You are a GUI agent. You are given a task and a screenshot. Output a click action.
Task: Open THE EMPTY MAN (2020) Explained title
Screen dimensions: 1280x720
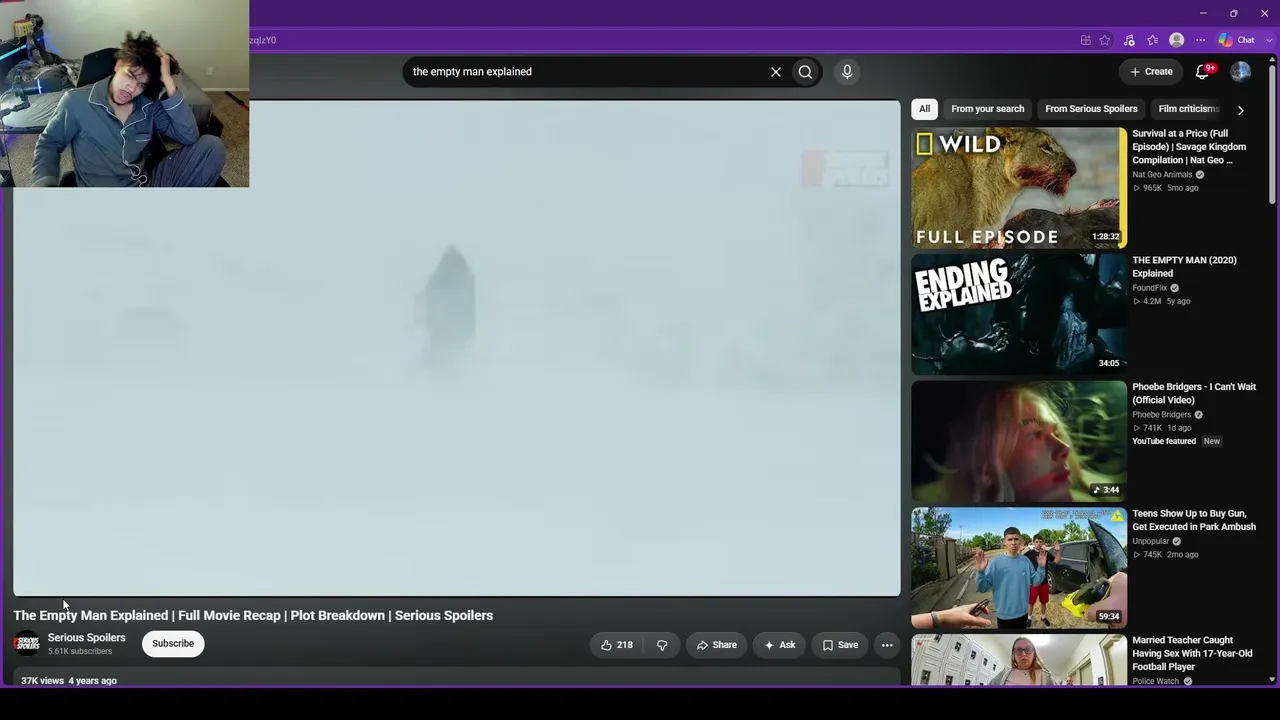pyautogui.click(x=1184, y=266)
